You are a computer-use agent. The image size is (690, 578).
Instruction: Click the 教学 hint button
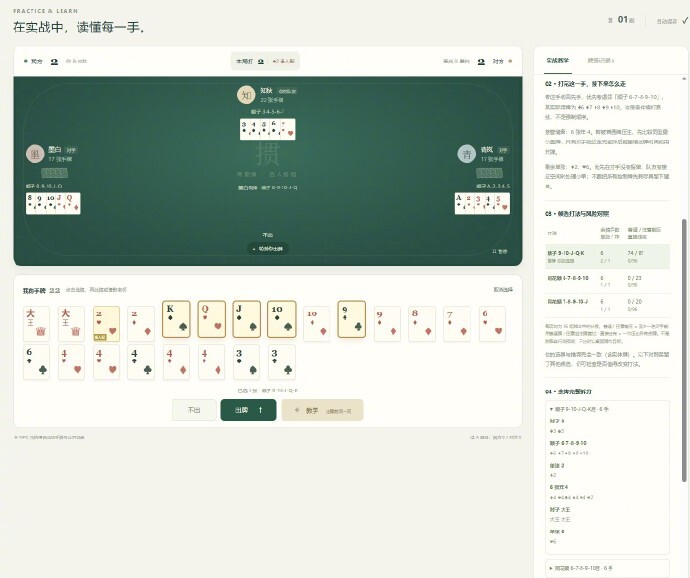point(322,410)
